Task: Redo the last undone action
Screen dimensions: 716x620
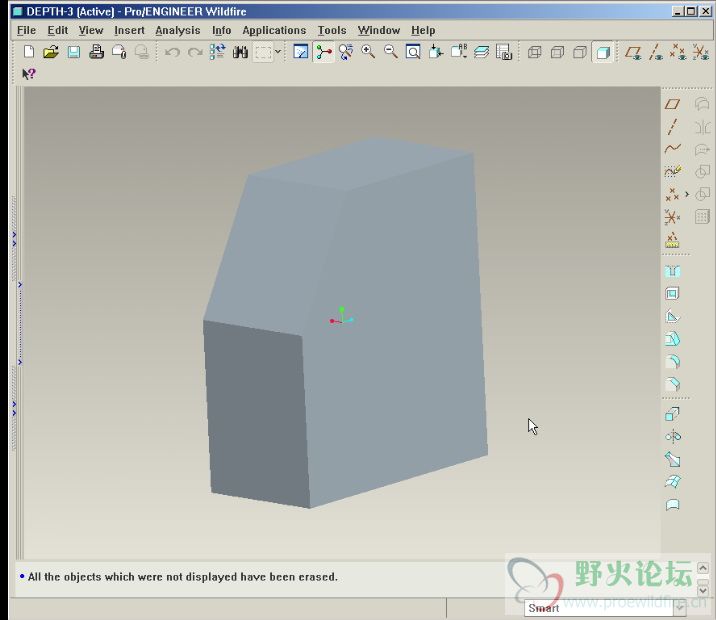Action: coord(195,52)
